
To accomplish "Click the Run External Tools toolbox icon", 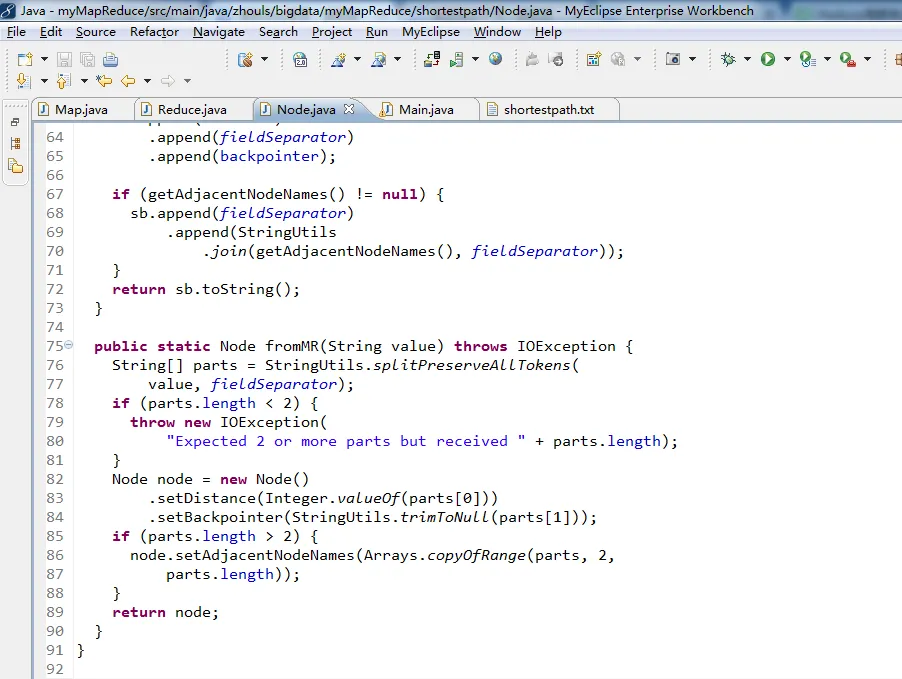I will [848, 59].
